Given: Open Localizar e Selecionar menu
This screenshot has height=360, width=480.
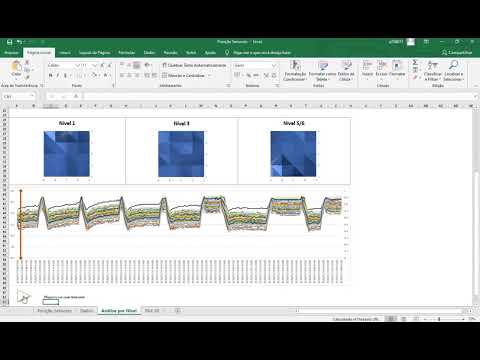Looking at the screenshot, I should [x=453, y=71].
